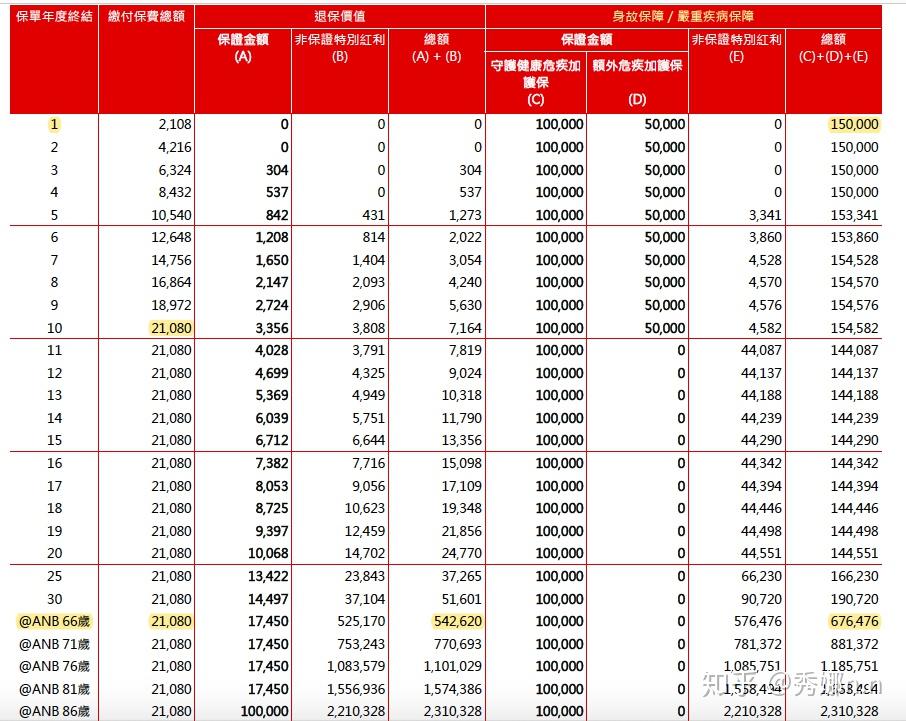Image resolution: width=906 pixels, height=721 pixels.
Task: Click the total 881,372
Action: click(x=854, y=644)
